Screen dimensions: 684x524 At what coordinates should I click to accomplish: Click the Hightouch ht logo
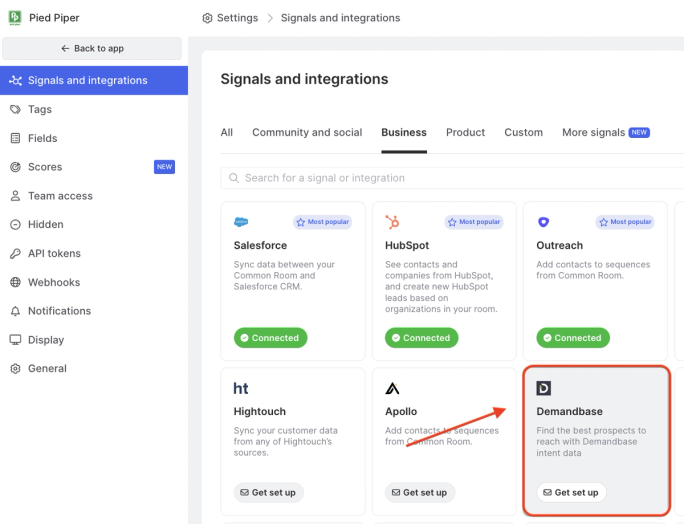tap(241, 388)
